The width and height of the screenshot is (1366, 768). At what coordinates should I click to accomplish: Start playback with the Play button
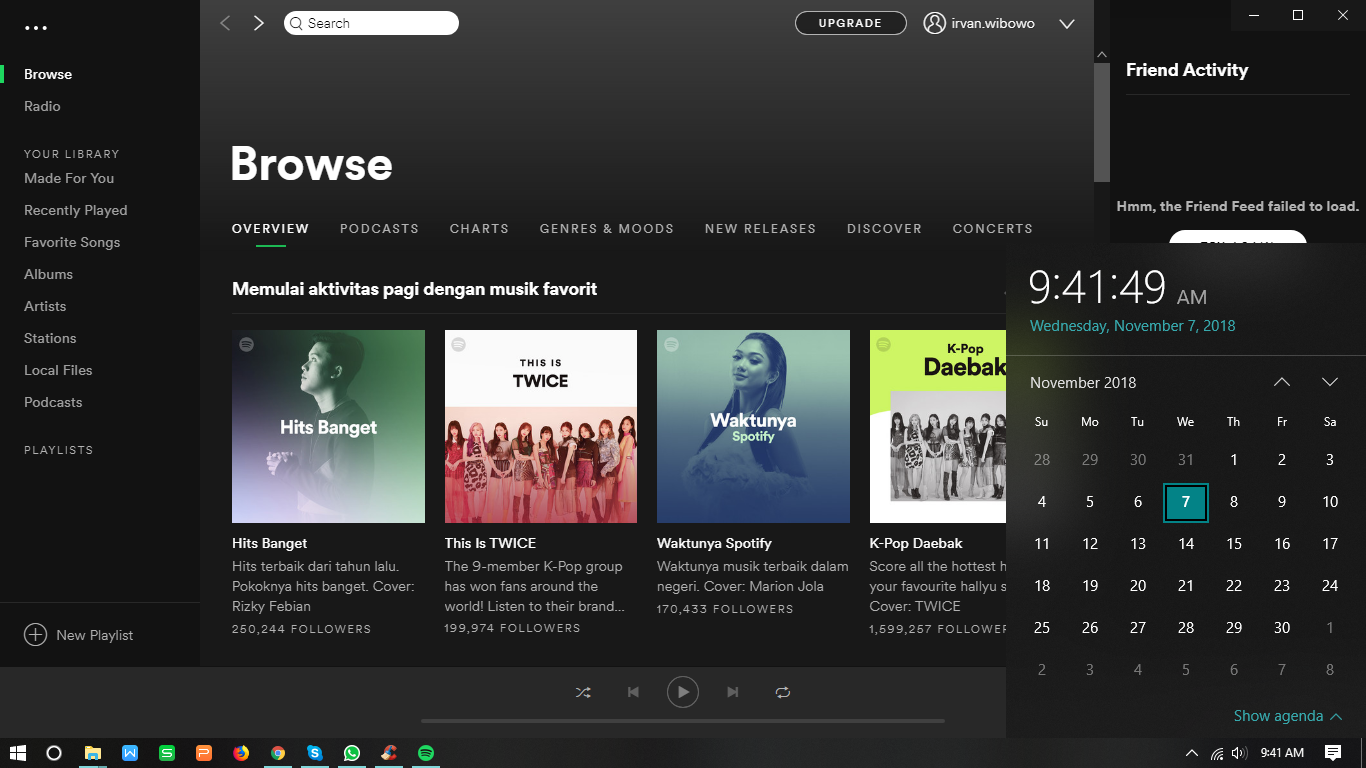click(683, 692)
